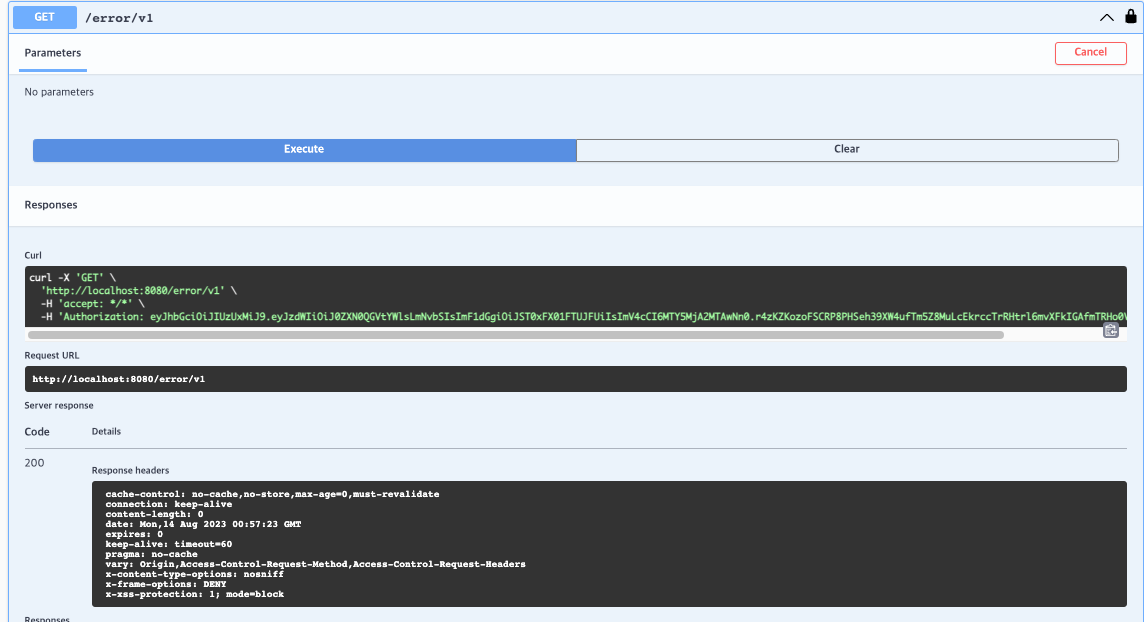This screenshot has height=622, width=1144.
Task: Click the Details column header
Action: (x=107, y=432)
